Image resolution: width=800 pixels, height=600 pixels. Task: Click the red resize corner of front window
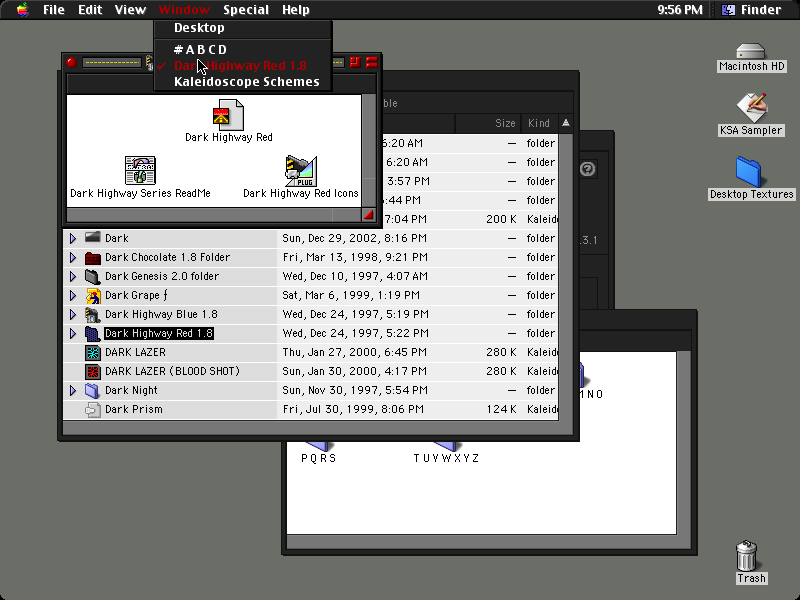coord(368,215)
